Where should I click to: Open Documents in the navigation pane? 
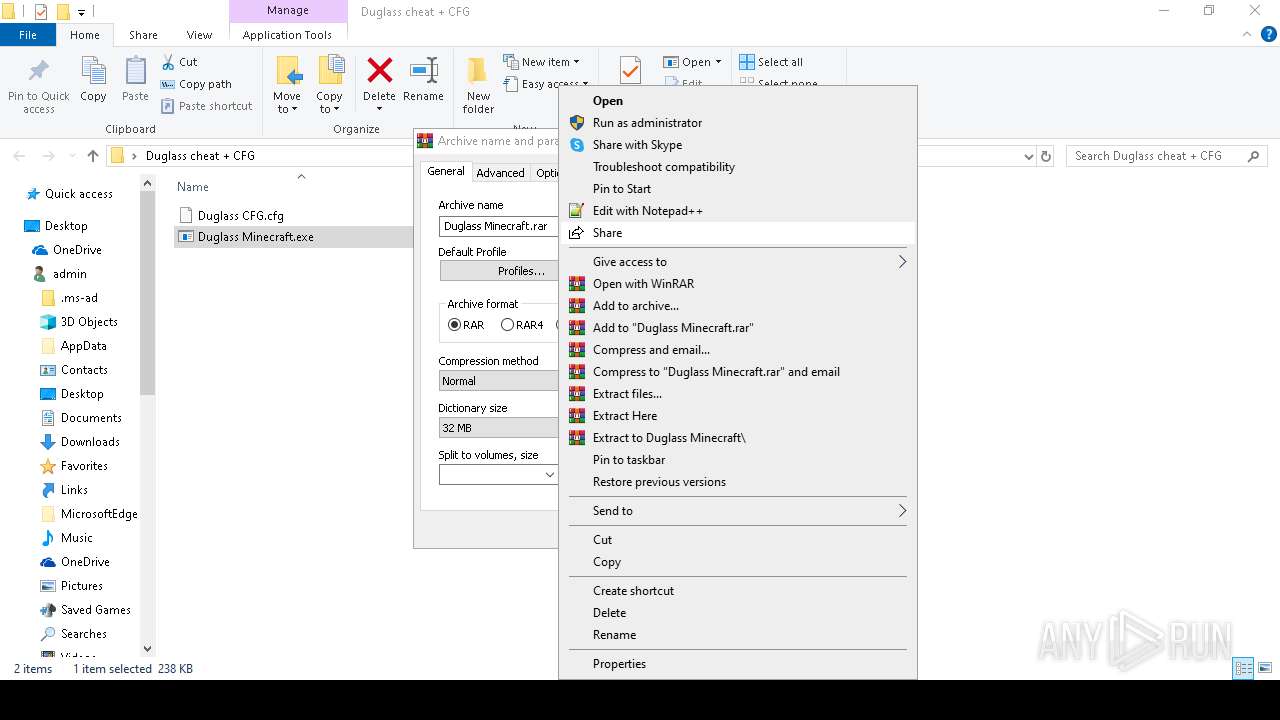tap(91, 418)
